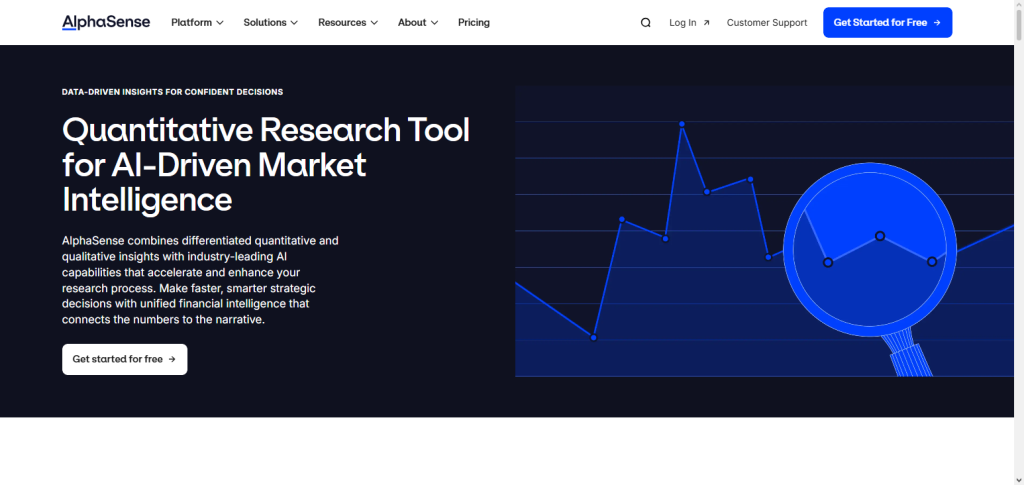The height and width of the screenshot is (485, 1024).
Task: Click the Data-Driven Insights tagline text
Action: pyautogui.click(x=172, y=92)
